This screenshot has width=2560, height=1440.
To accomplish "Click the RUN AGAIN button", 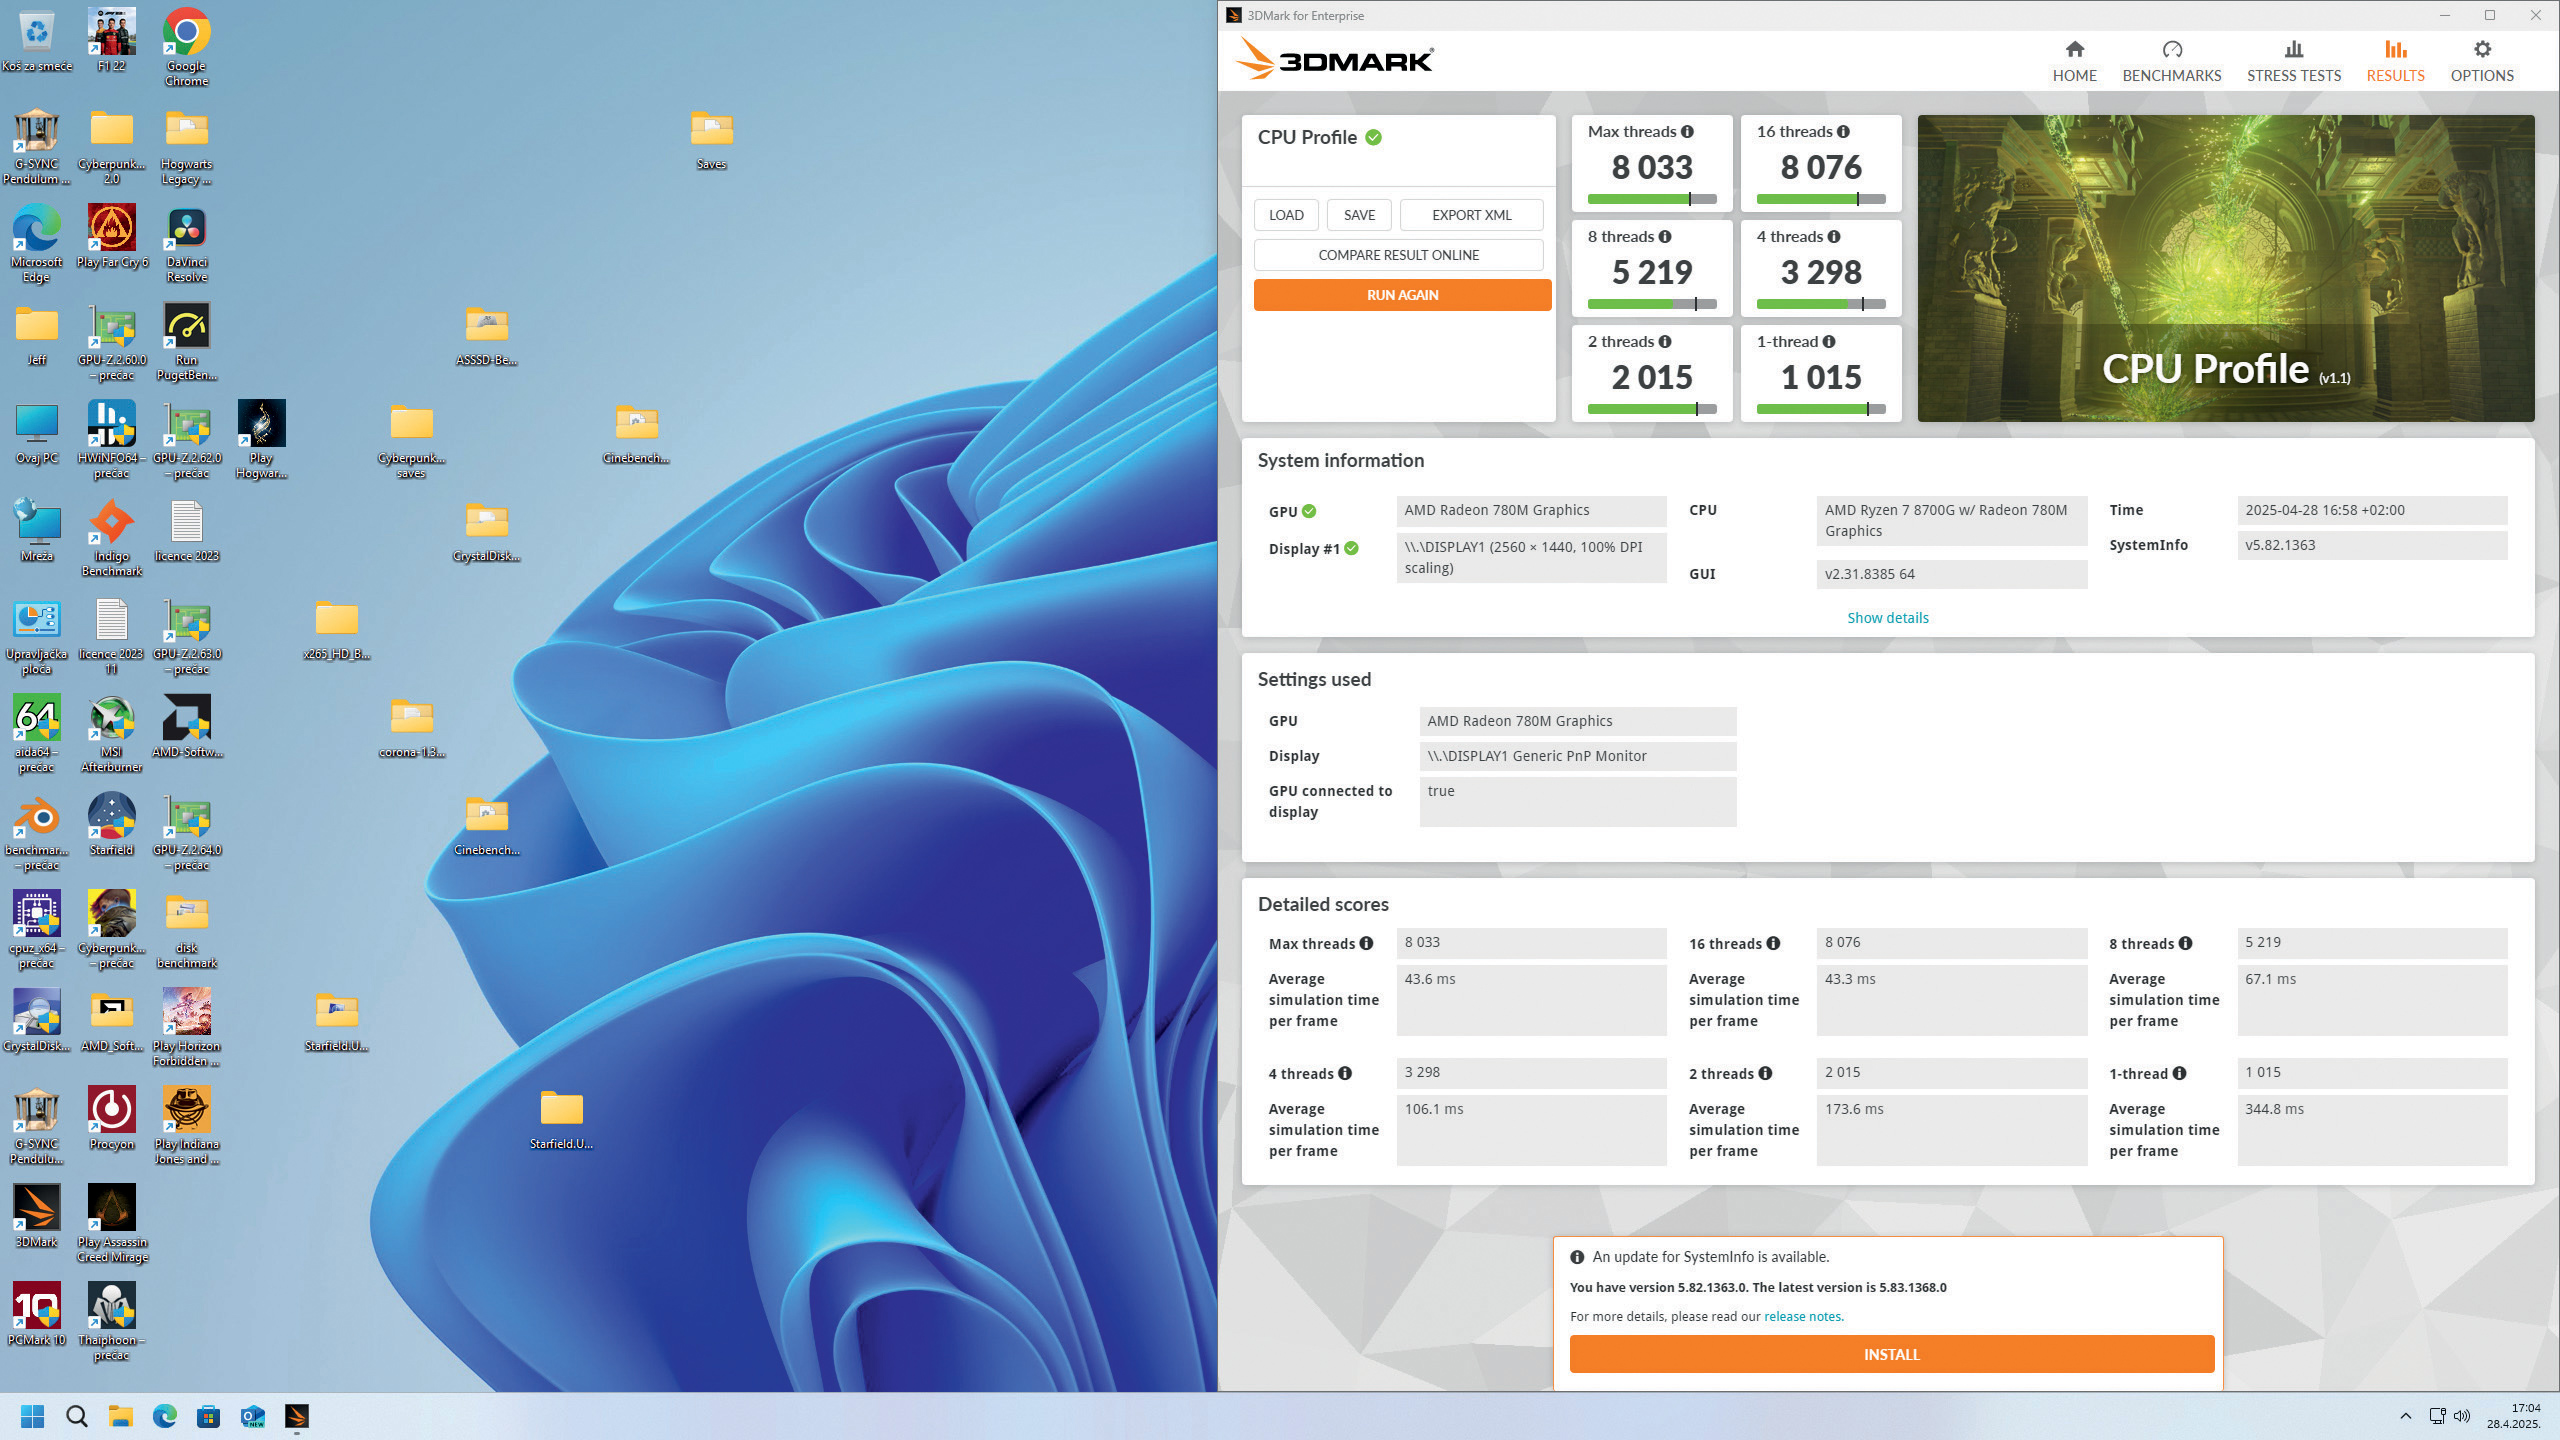I will (1402, 295).
